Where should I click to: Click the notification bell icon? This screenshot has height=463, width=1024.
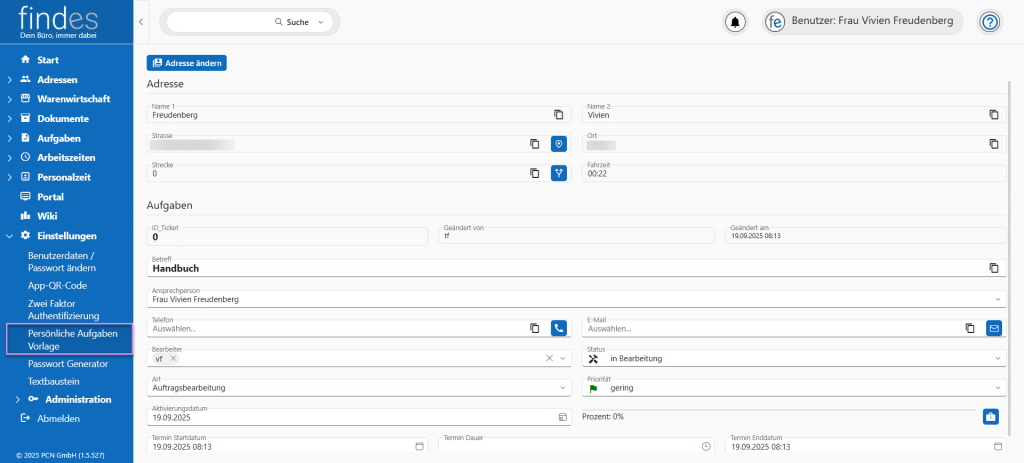(736, 22)
